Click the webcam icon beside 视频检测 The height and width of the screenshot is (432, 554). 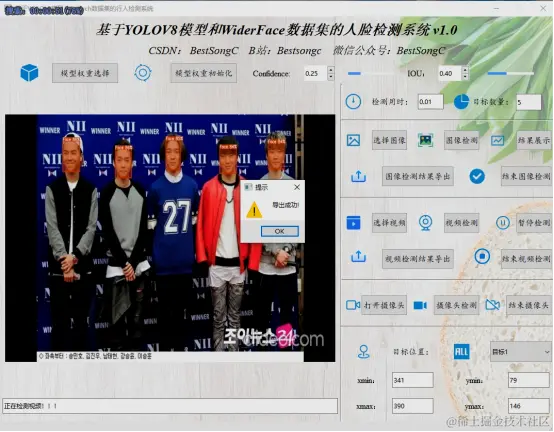click(x=425, y=223)
